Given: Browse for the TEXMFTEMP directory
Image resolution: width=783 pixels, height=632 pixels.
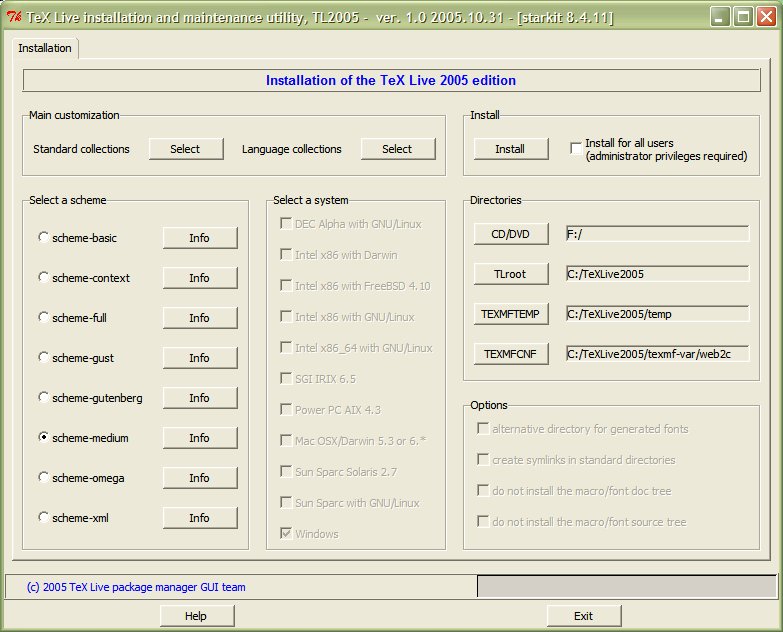Looking at the screenshot, I should tap(511, 314).
